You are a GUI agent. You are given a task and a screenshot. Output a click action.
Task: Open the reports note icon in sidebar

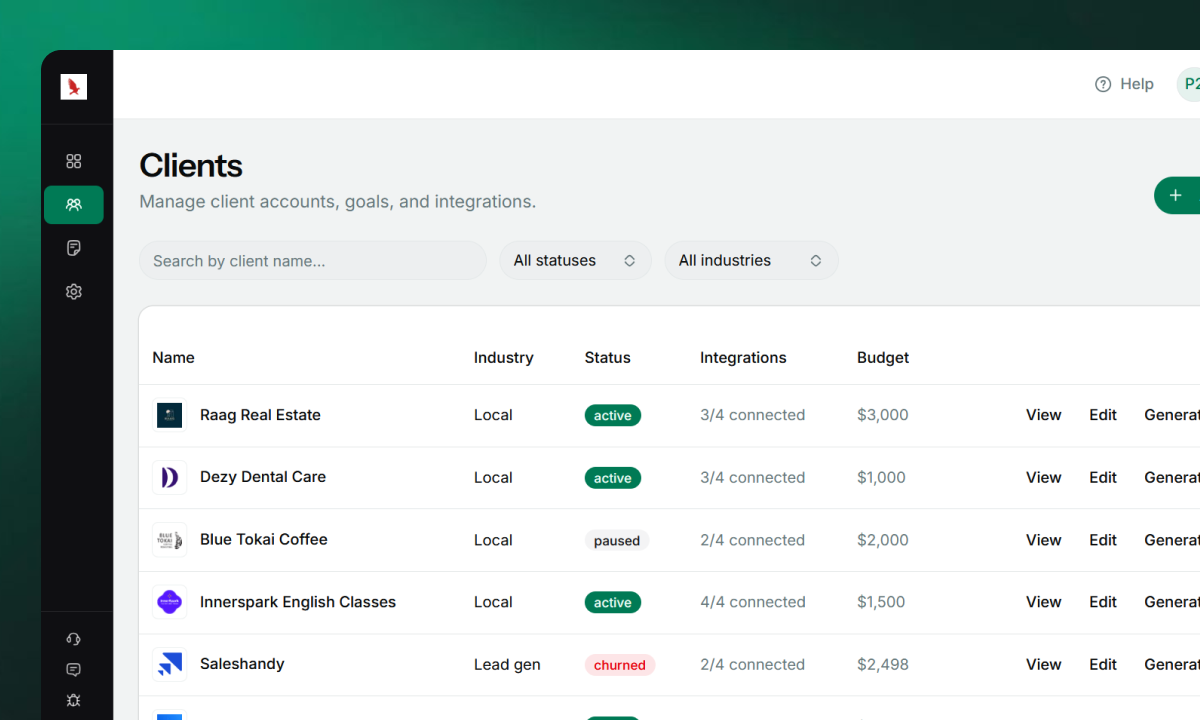click(x=73, y=248)
